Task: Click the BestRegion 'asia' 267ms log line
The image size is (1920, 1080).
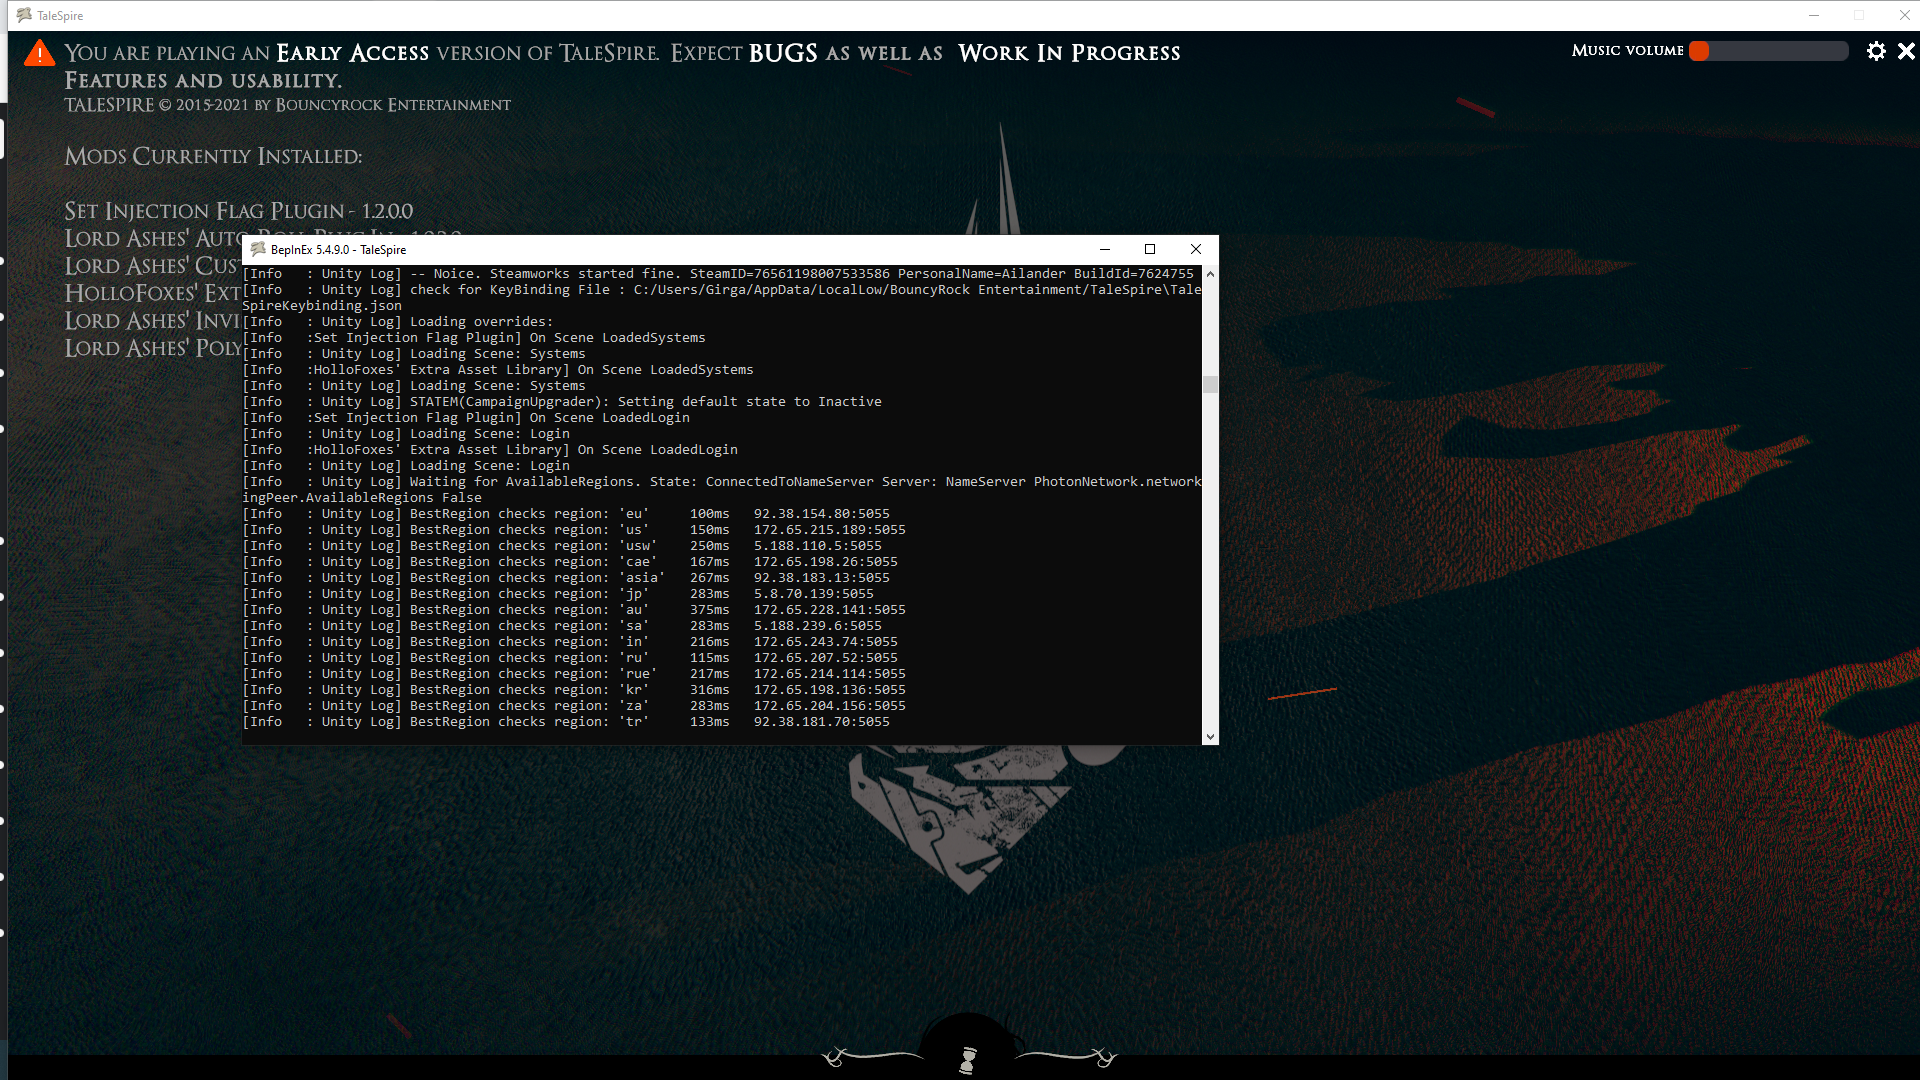Action: coord(566,578)
